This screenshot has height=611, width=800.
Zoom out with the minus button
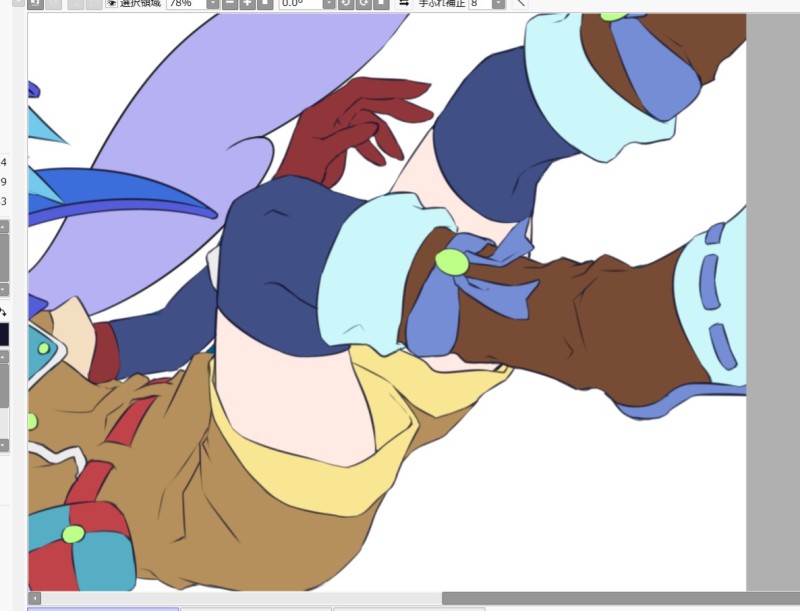[x=230, y=4]
